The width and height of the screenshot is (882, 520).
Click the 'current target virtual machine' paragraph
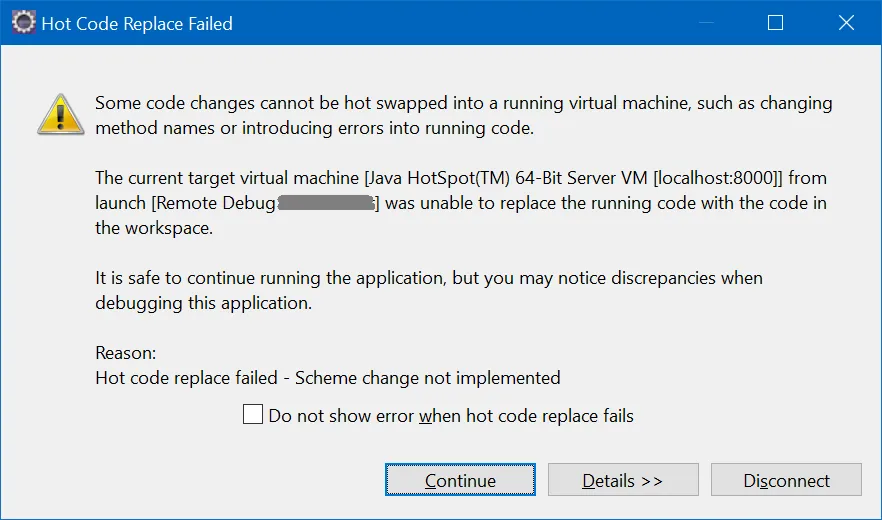460,203
